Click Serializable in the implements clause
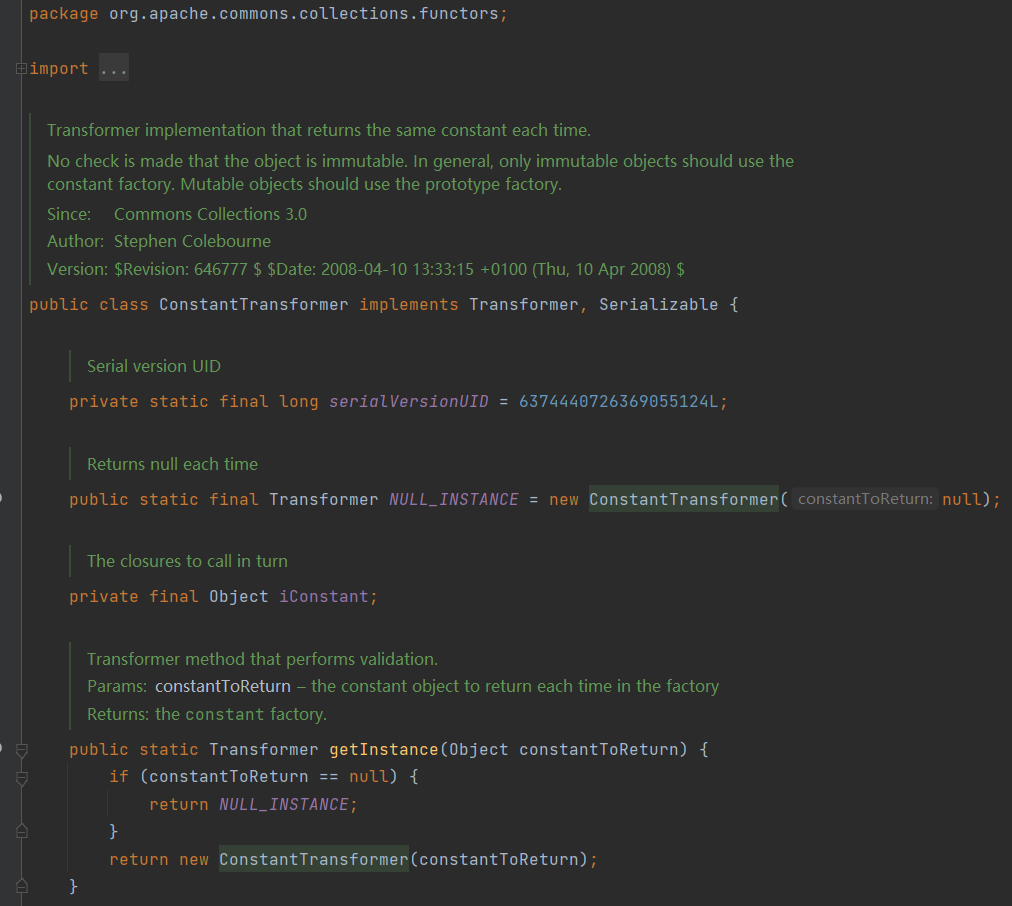 658,305
